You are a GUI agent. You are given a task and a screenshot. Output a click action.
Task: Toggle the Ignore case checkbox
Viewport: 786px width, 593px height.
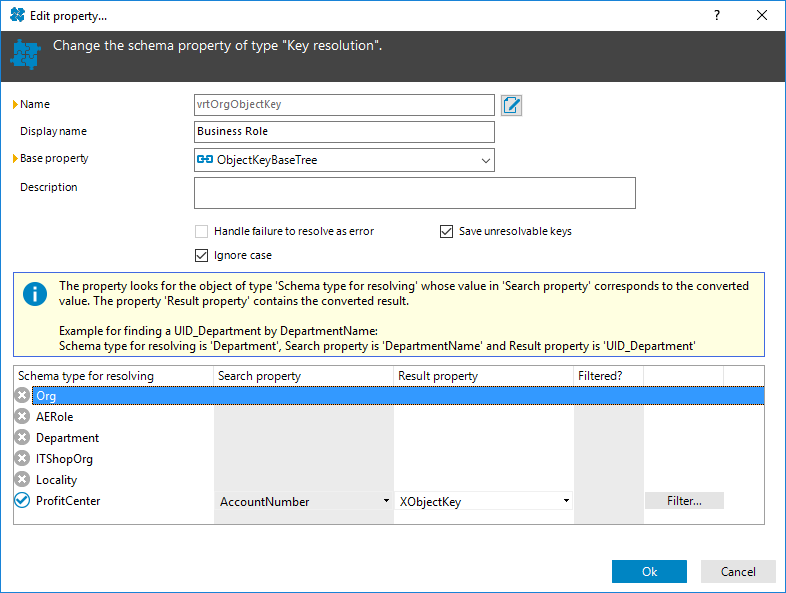click(x=202, y=255)
